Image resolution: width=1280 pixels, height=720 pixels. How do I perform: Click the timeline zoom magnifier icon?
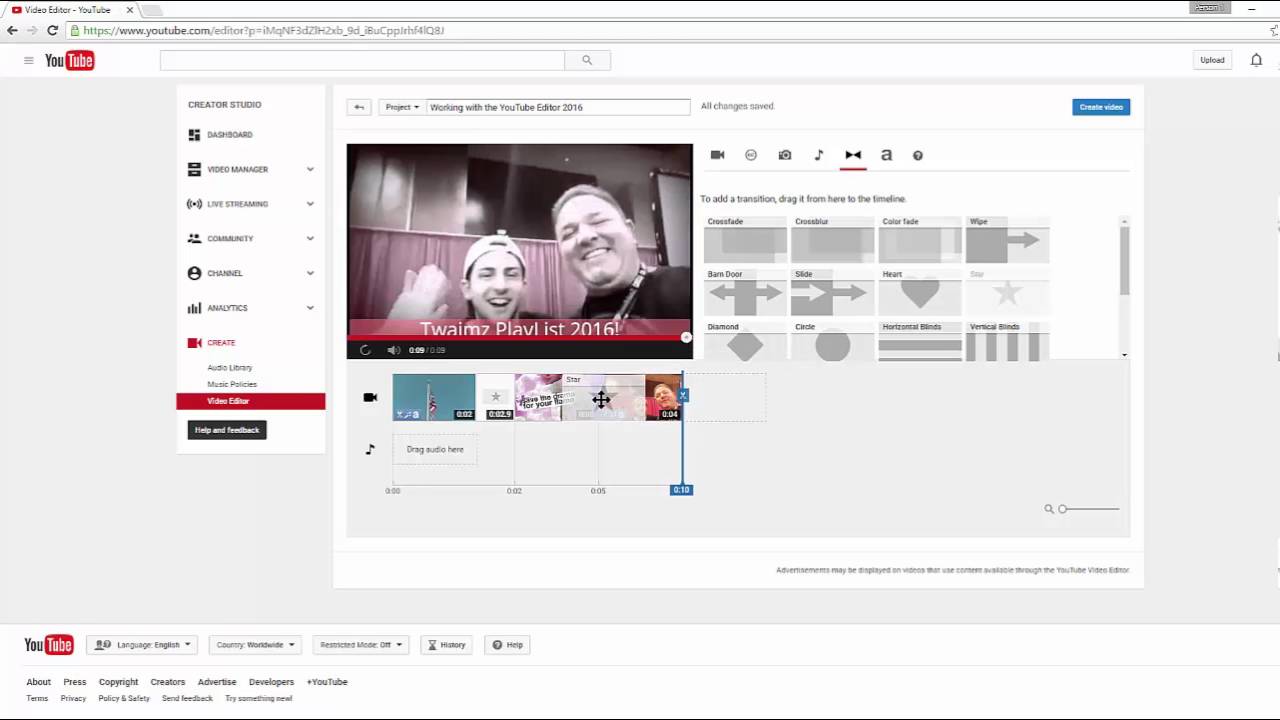click(1049, 509)
